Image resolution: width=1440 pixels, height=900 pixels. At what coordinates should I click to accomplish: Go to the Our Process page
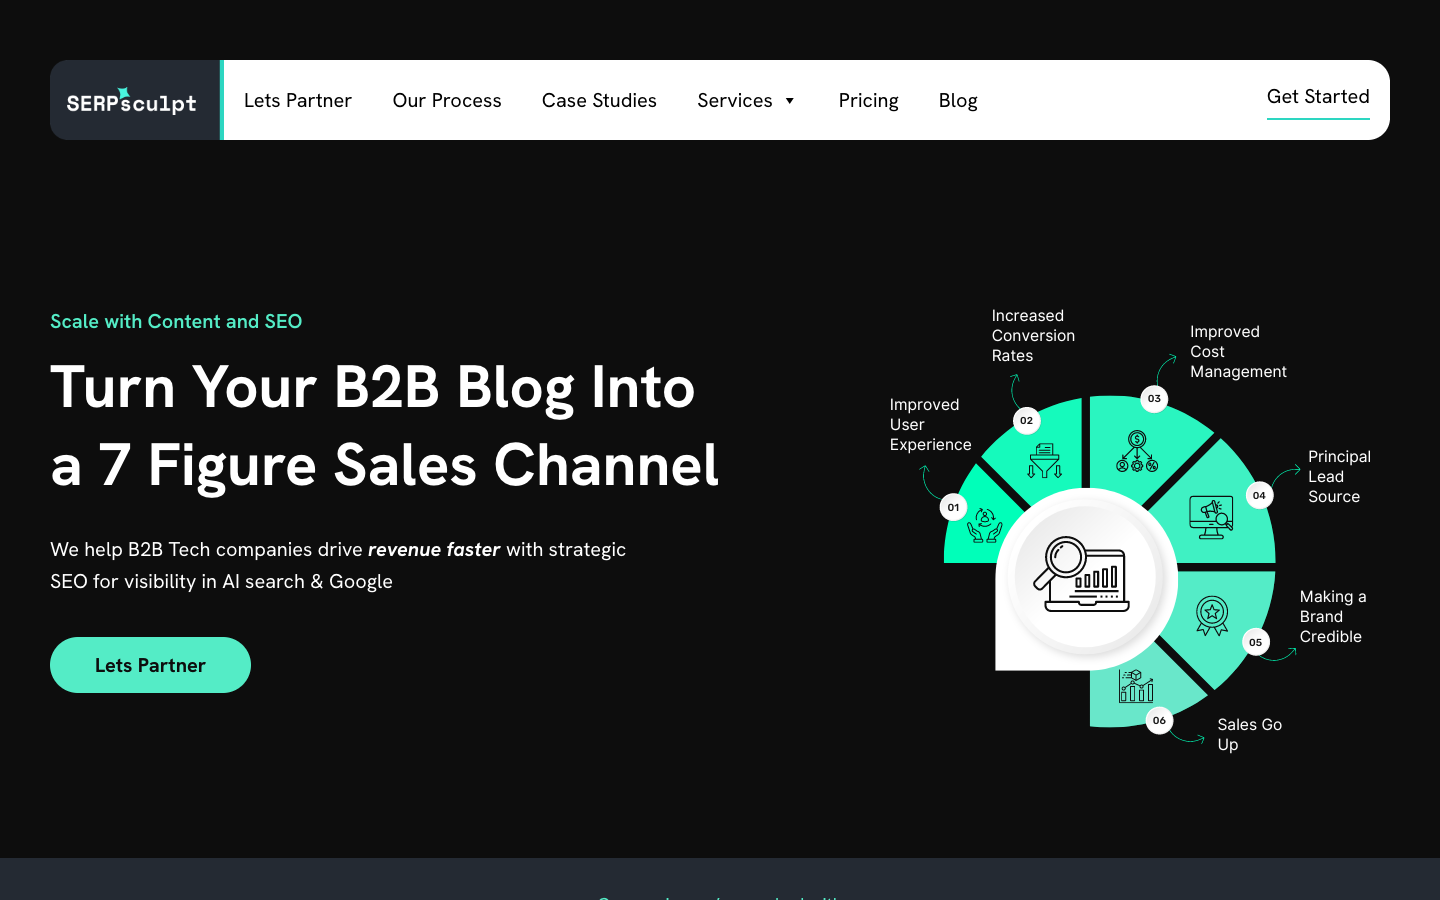pos(447,101)
